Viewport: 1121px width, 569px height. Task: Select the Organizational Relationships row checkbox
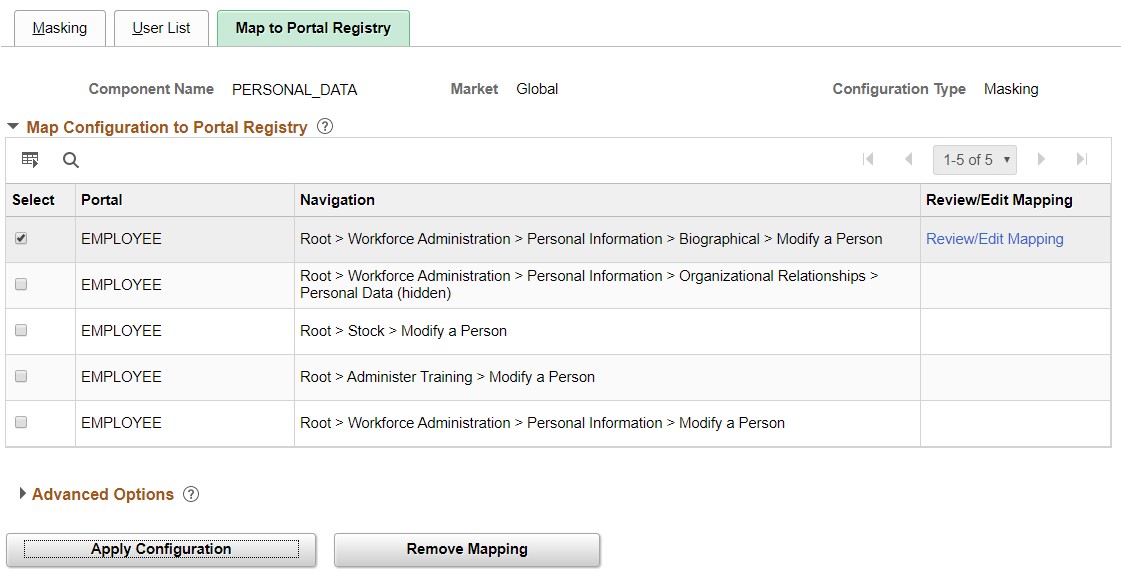click(21, 285)
